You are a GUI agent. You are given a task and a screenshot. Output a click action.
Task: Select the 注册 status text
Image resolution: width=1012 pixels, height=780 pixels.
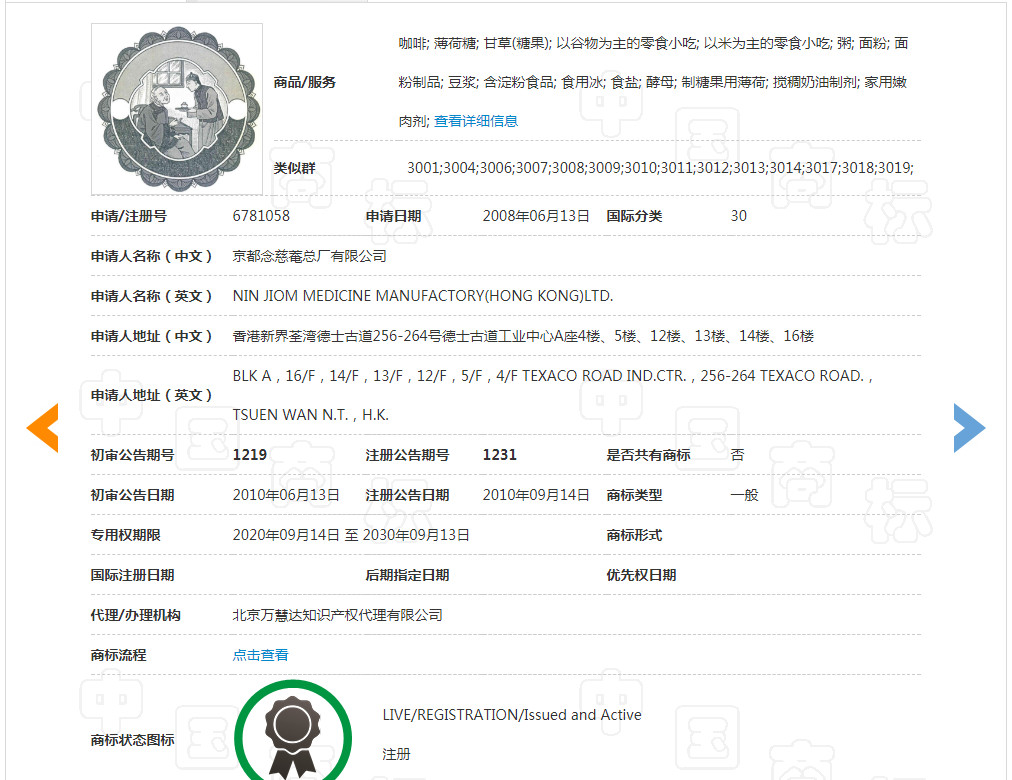pyautogui.click(x=396, y=754)
